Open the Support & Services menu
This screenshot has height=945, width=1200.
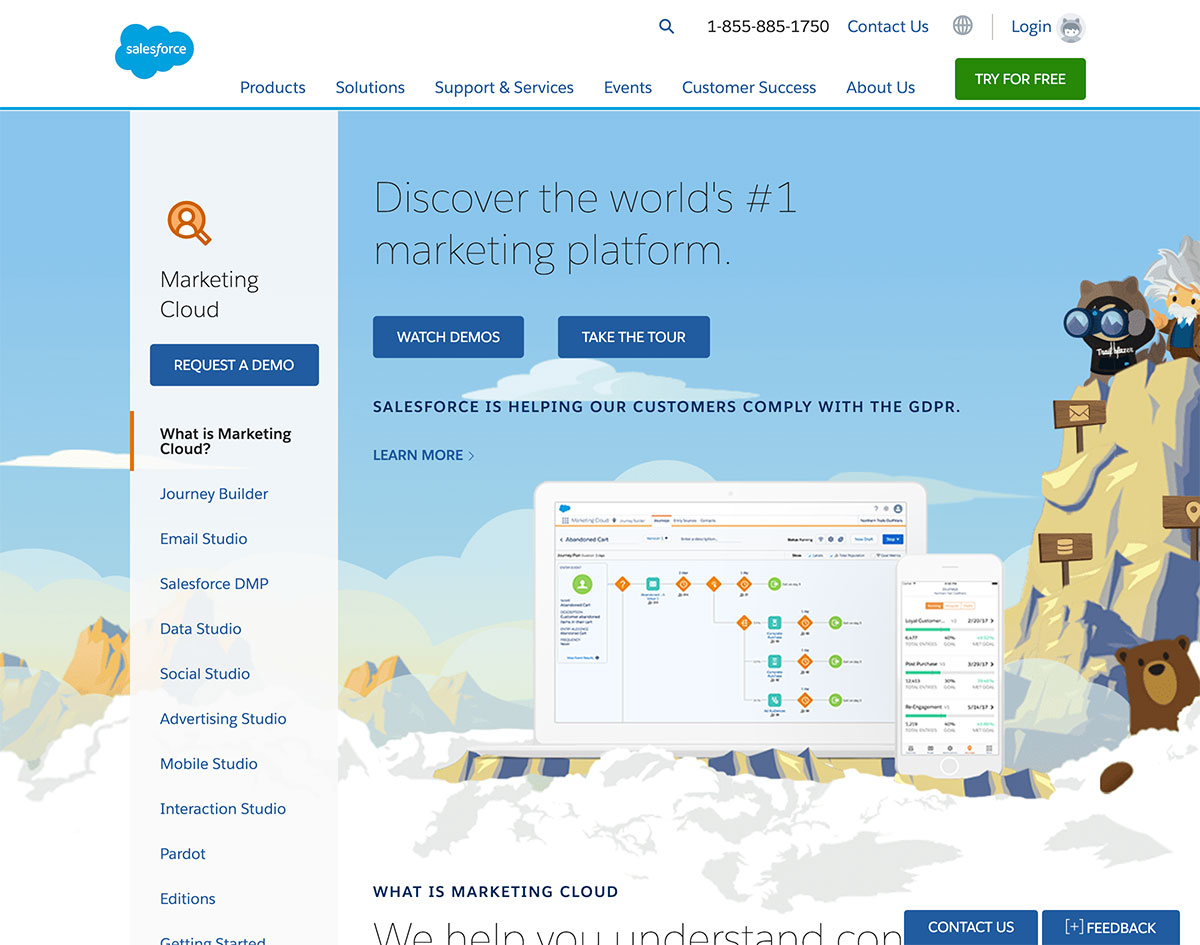[504, 87]
